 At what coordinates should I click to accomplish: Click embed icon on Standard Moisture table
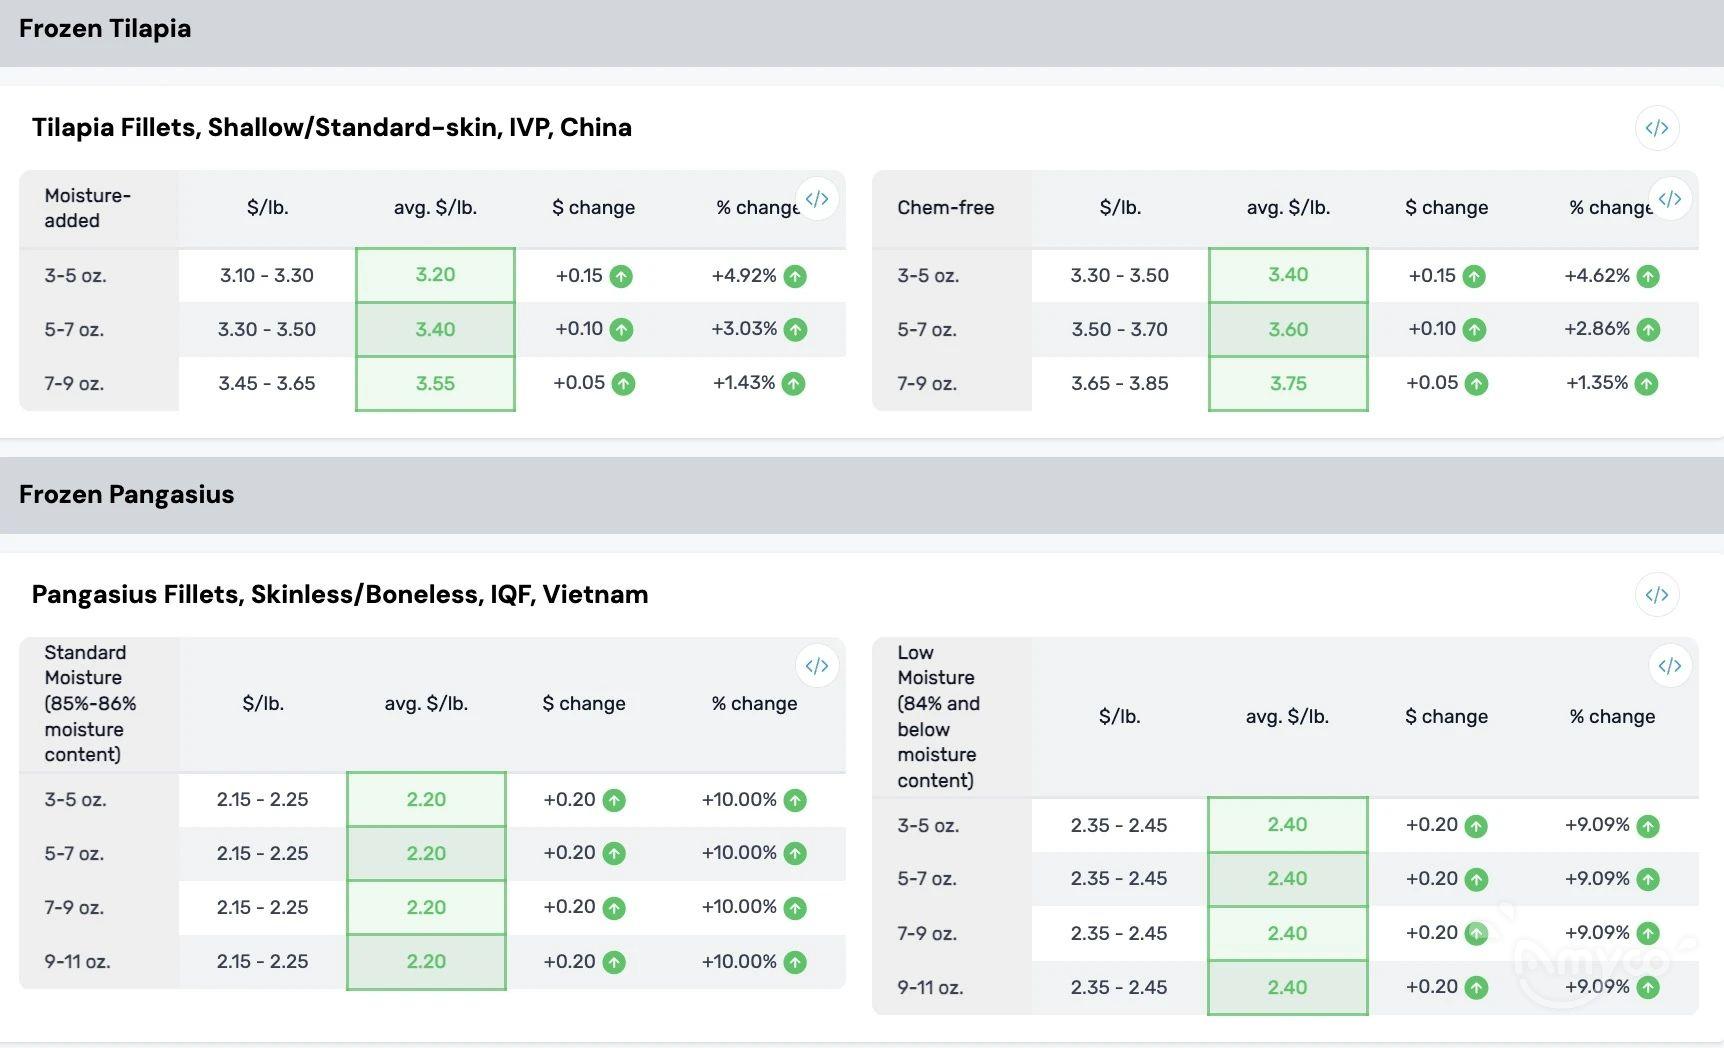[x=817, y=666]
